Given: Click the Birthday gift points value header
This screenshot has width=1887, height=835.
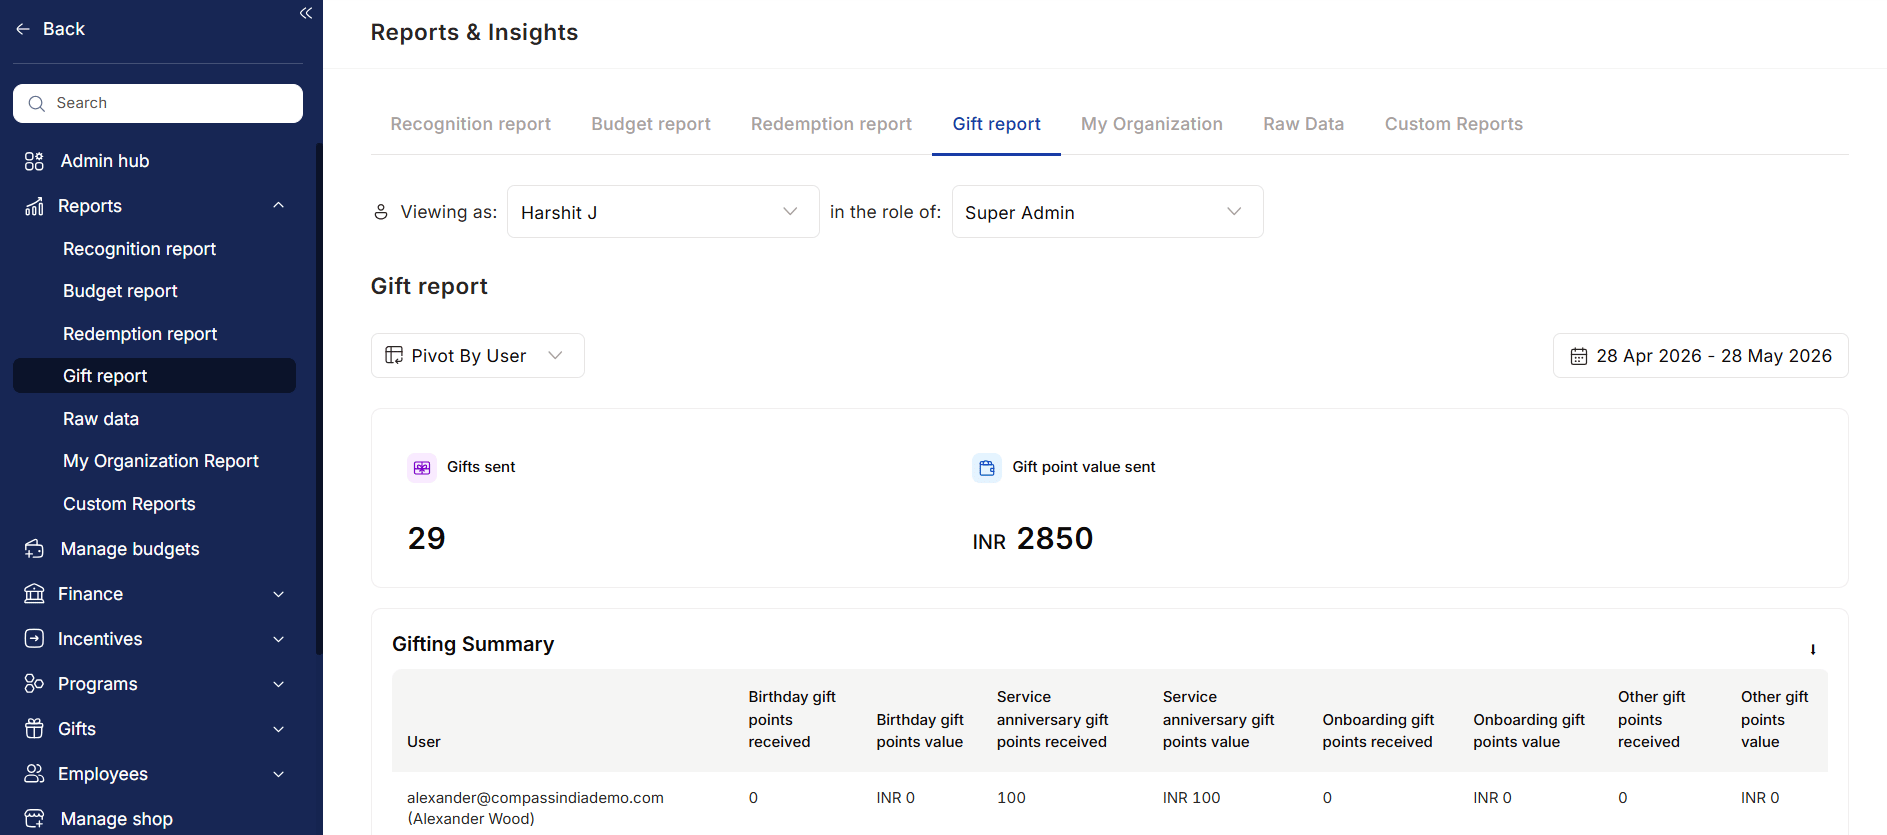Looking at the screenshot, I should coord(920,731).
